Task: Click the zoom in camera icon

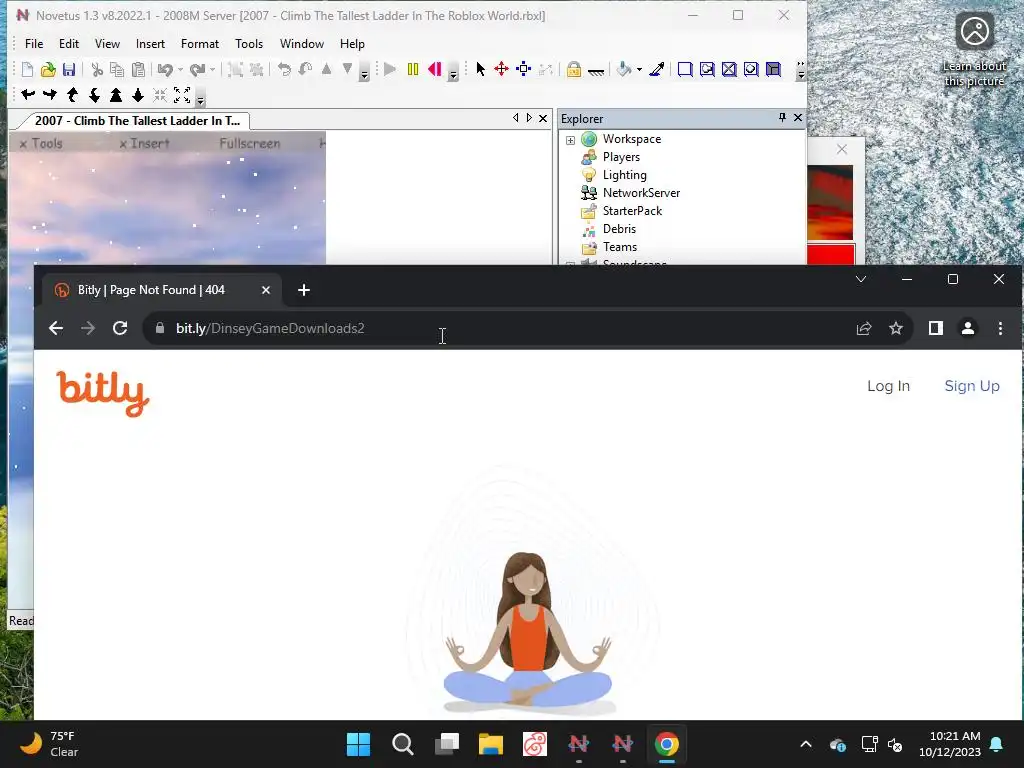Action: [x=116, y=95]
